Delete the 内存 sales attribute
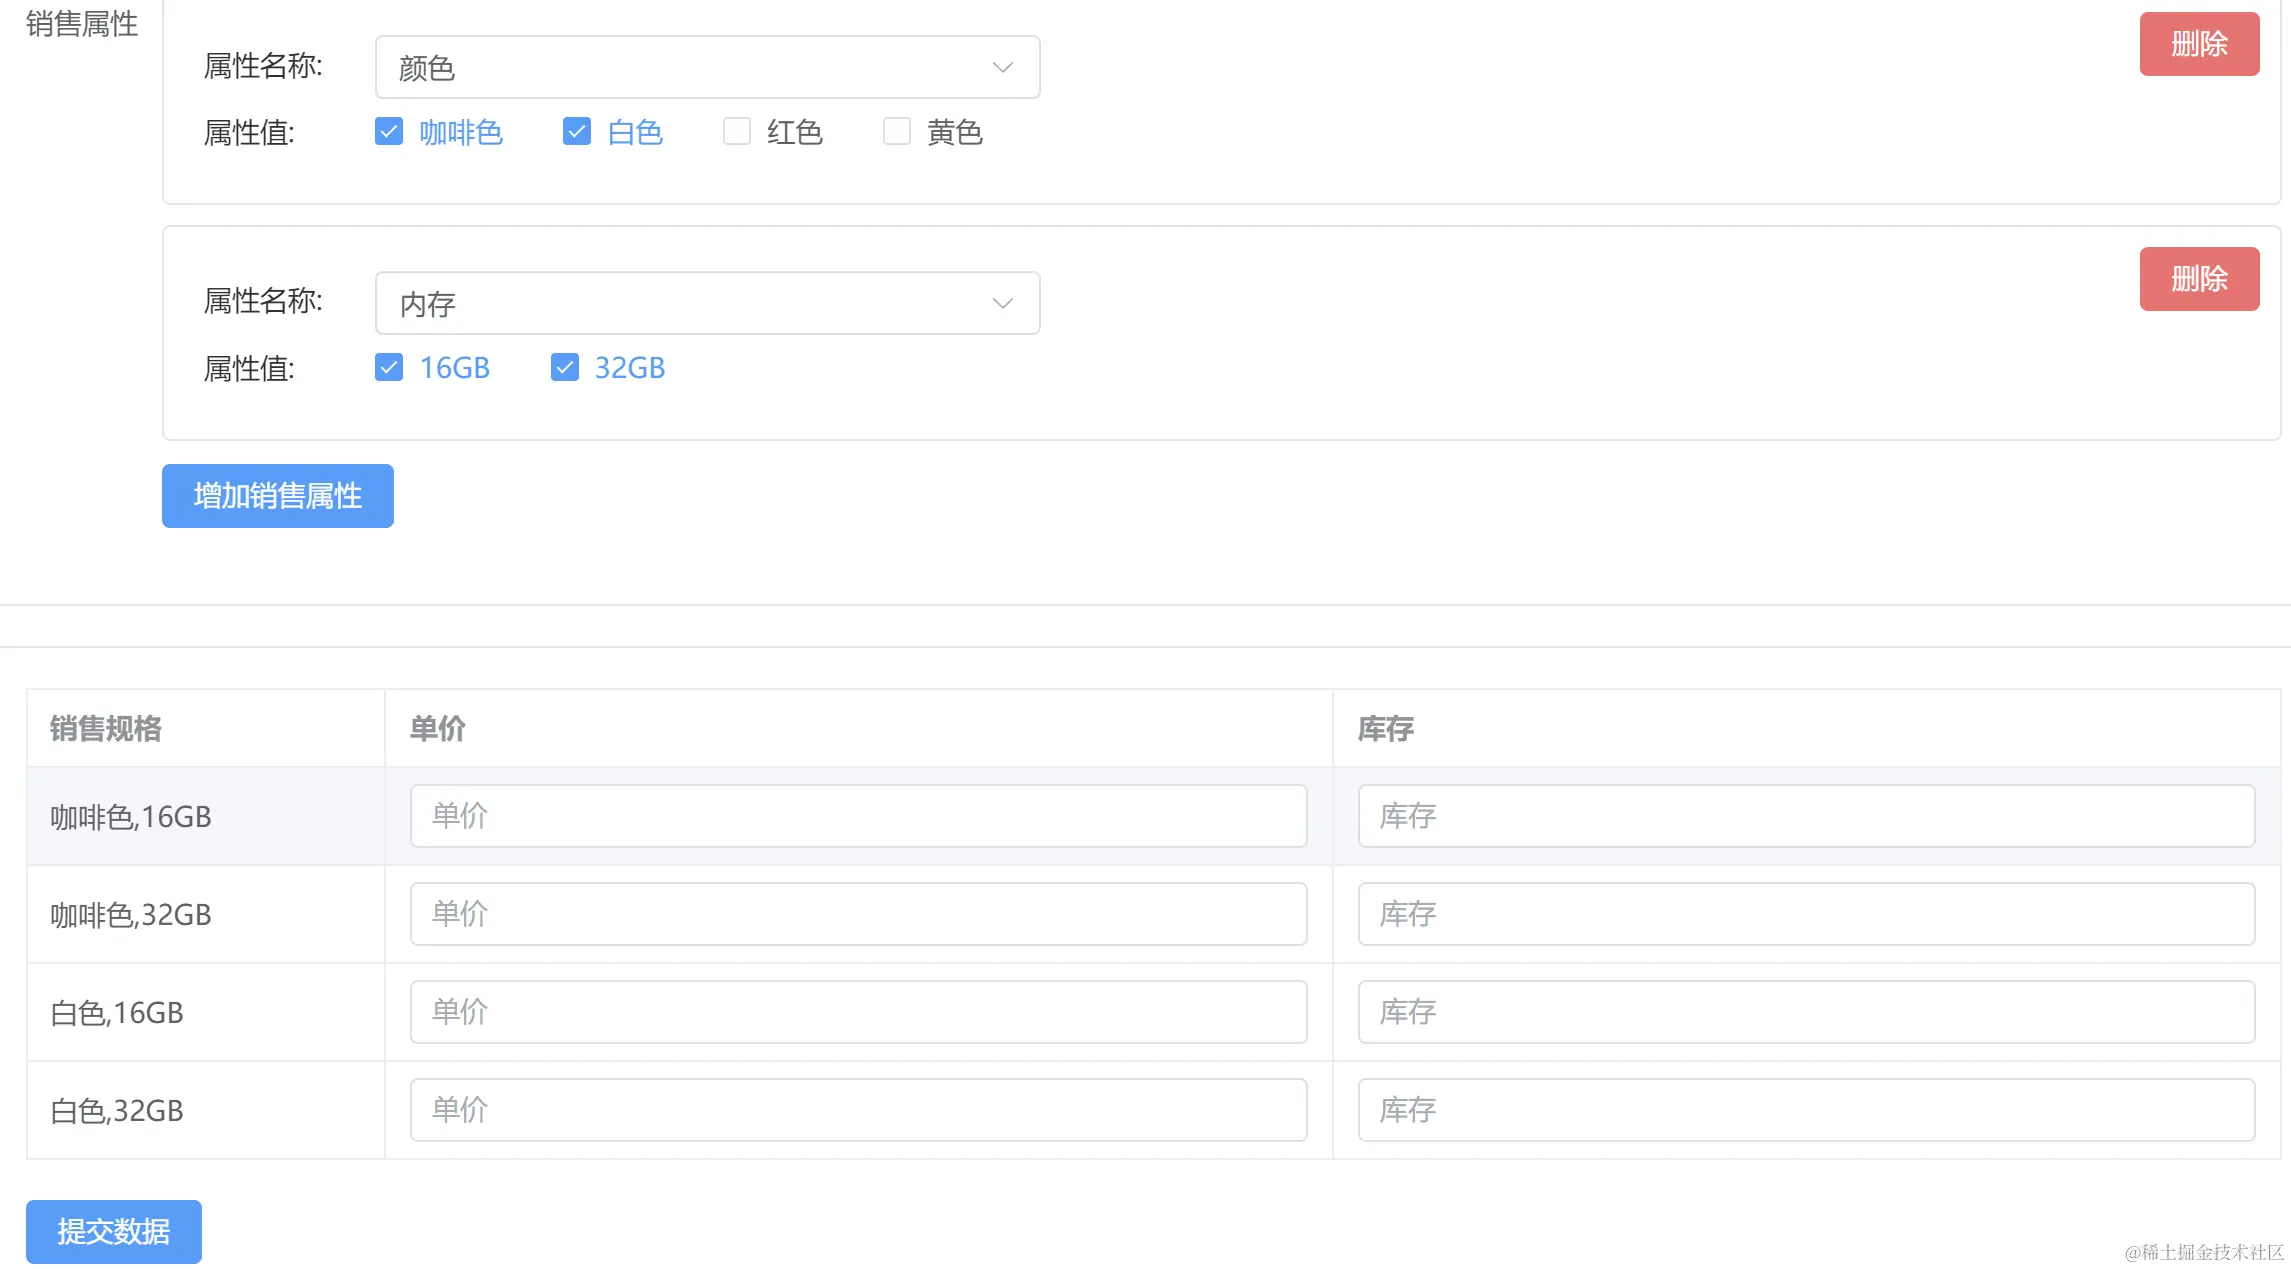 pos(2199,279)
